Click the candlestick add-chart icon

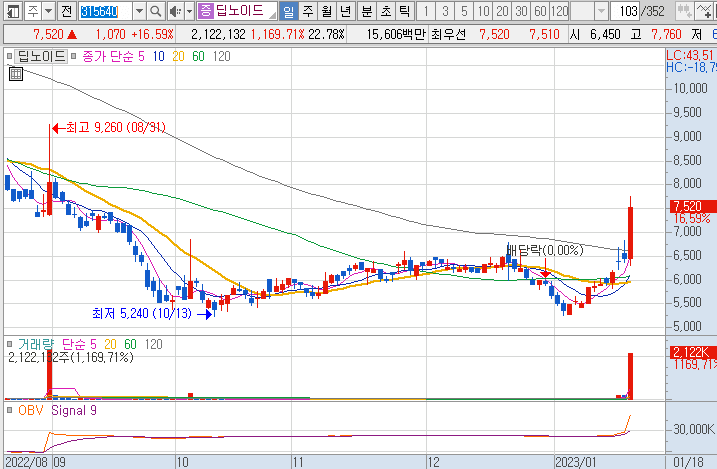[685, 11]
